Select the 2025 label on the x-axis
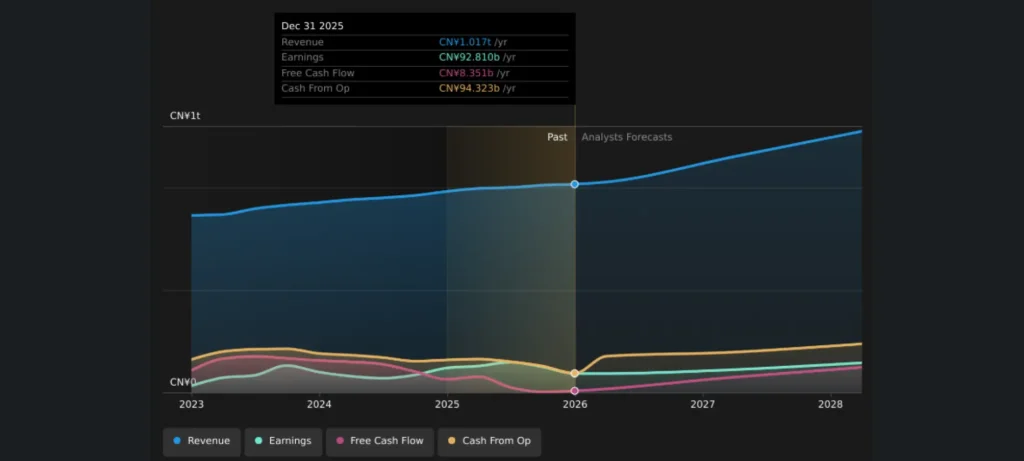Viewport: 1024px width, 461px height. 447,405
